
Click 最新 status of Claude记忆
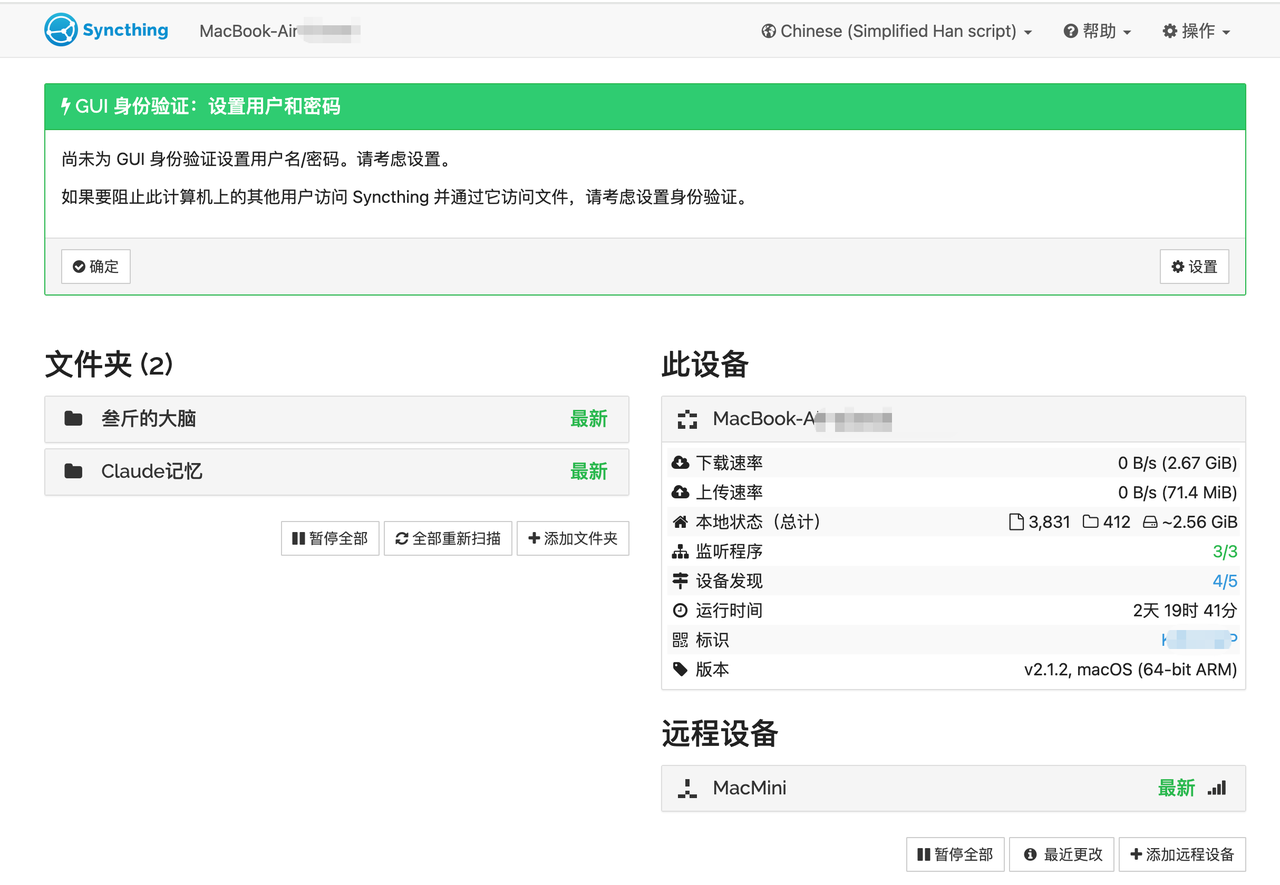pyautogui.click(x=589, y=471)
